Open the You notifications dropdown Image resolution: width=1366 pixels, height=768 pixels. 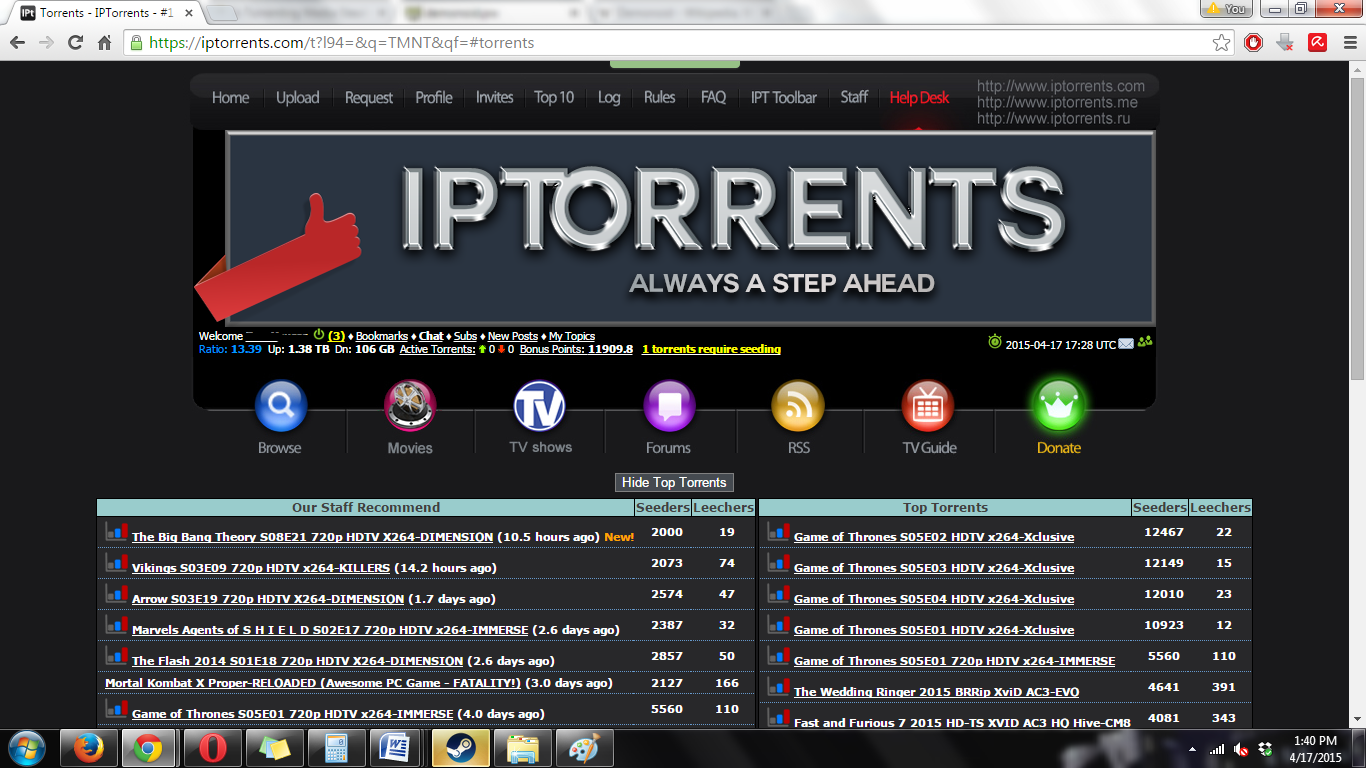(1227, 8)
